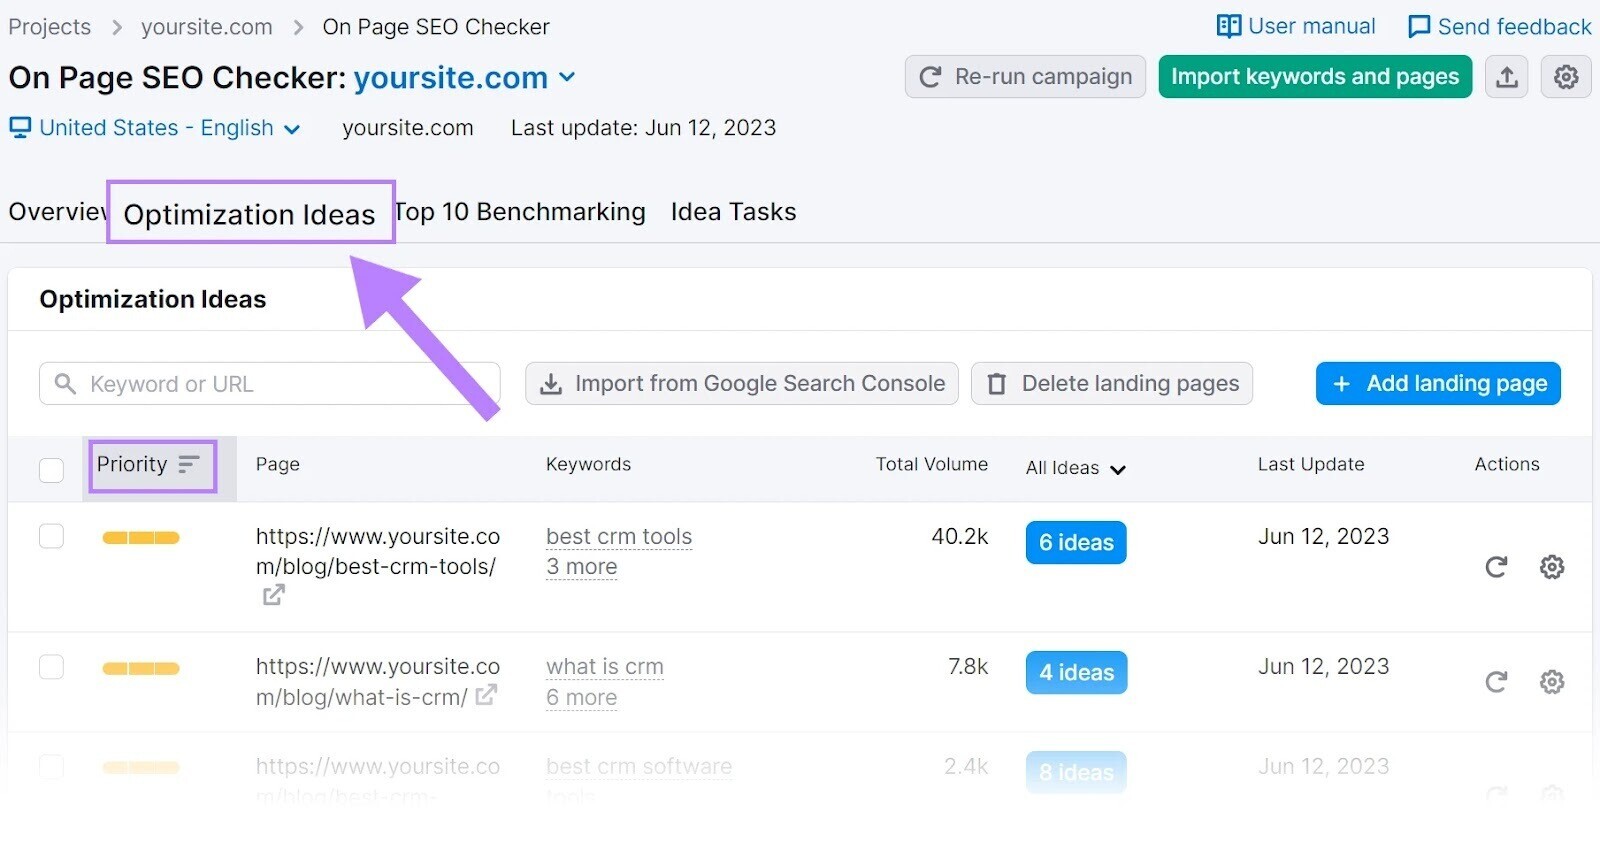This screenshot has width=1600, height=850.
Task: Click refresh icon for what-is-crm row
Action: (x=1496, y=682)
